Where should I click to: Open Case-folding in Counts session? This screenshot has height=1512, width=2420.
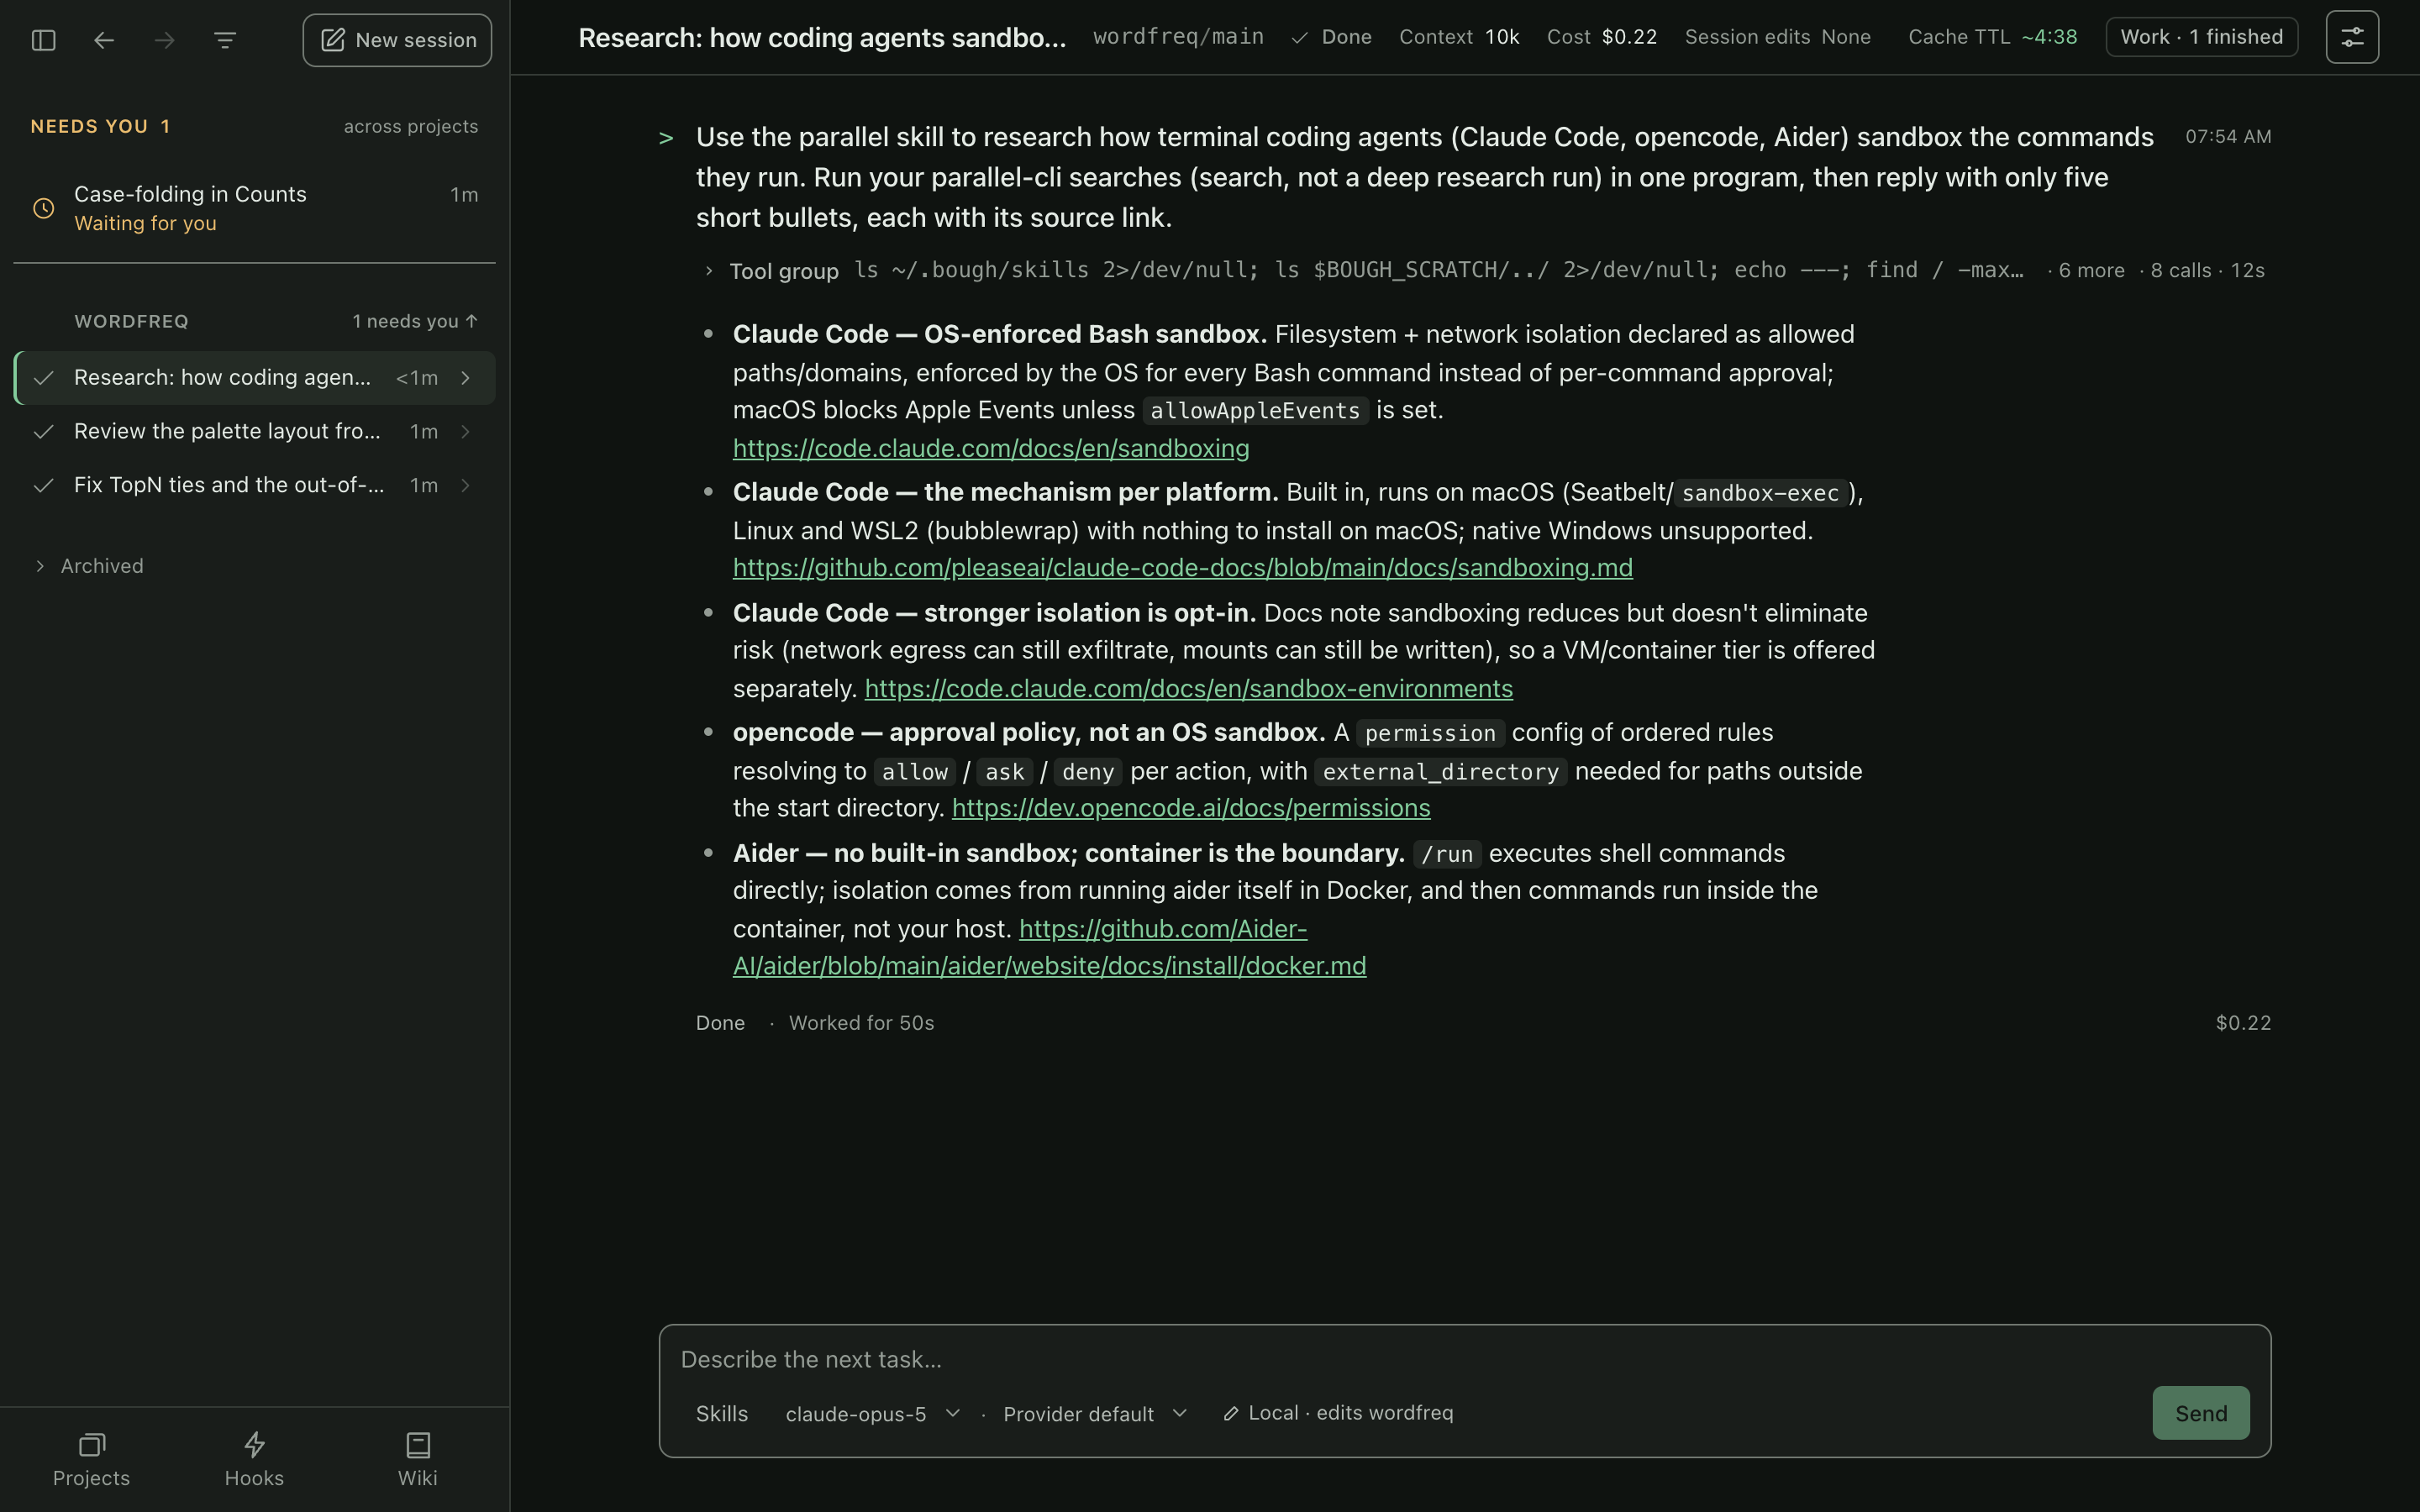coord(254,208)
